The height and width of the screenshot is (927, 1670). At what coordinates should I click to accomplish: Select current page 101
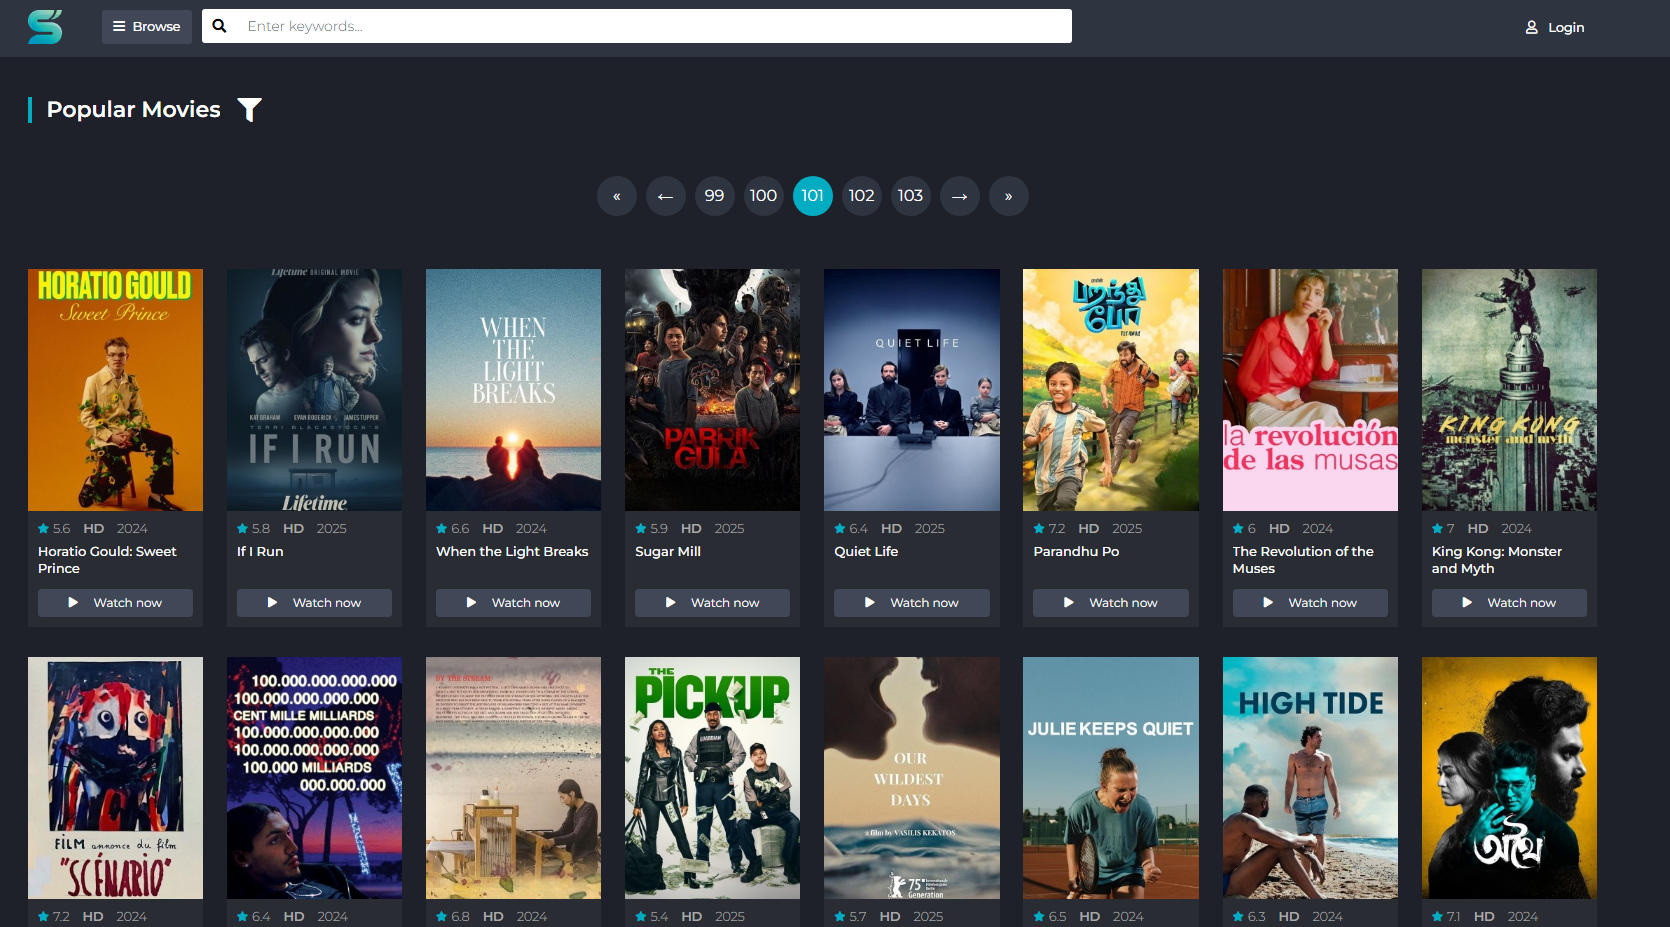pos(813,196)
